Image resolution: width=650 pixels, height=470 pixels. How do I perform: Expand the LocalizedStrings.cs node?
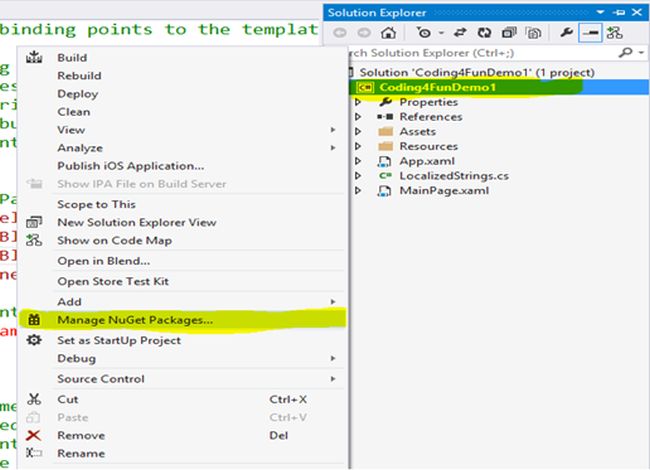[358, 176]
